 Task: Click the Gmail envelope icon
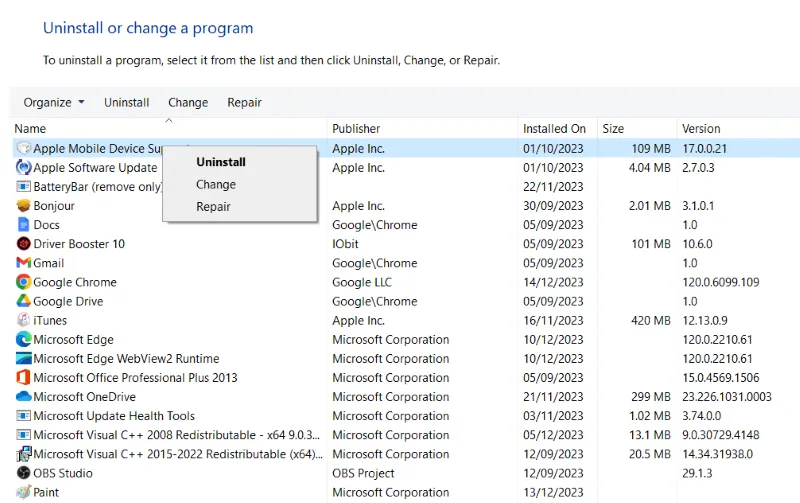tap(23, 263)
